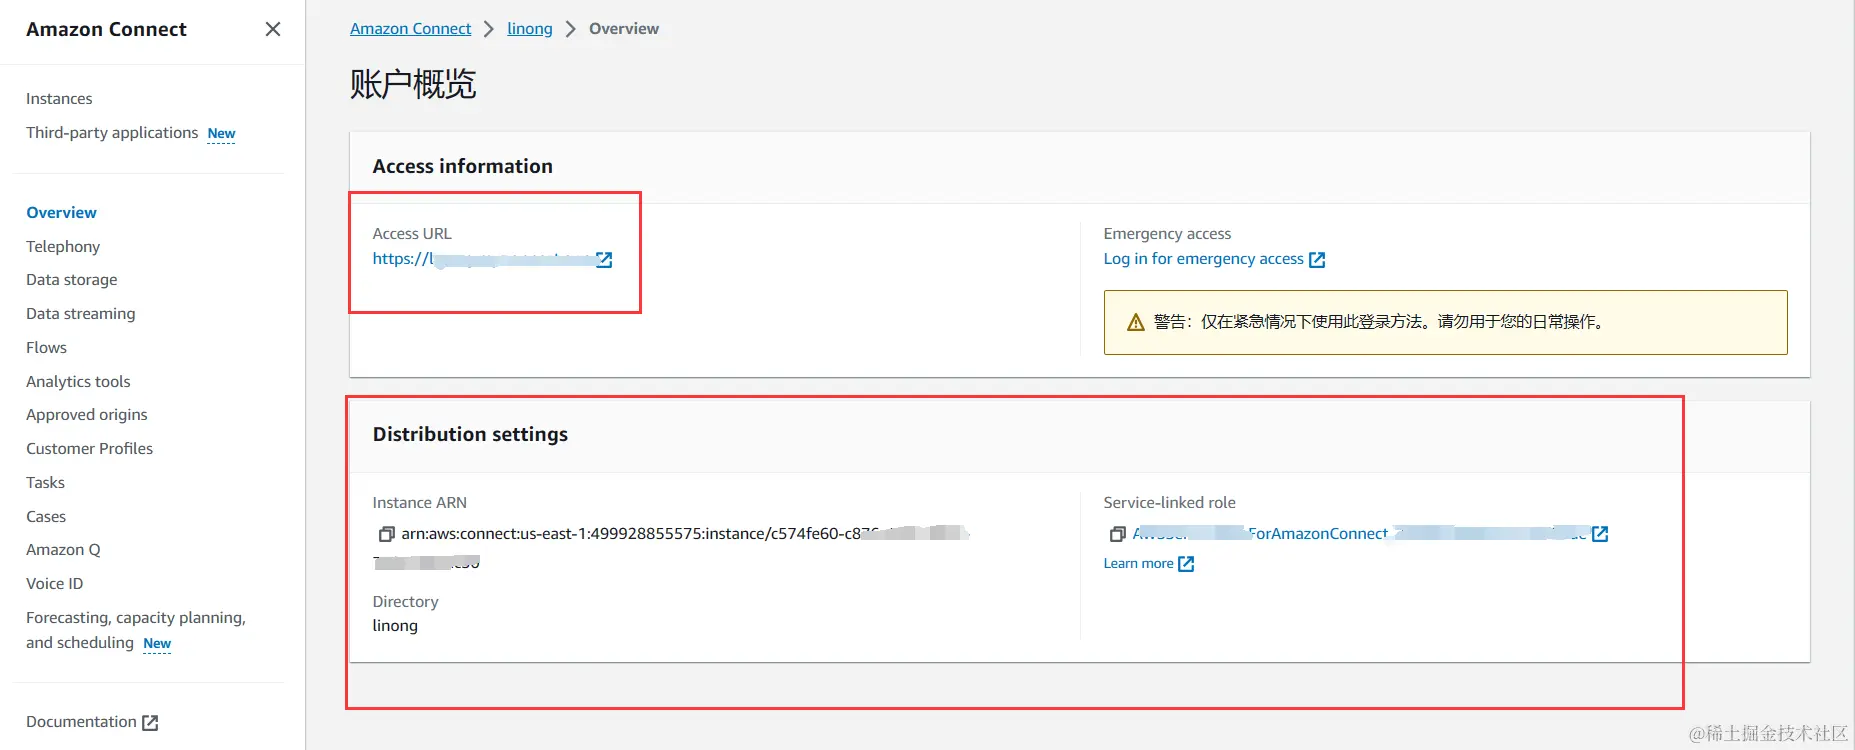Image resolution: width=1855 pixels, height=750 pixels.
Task: Click the Directory label
Action: point(405,601)
